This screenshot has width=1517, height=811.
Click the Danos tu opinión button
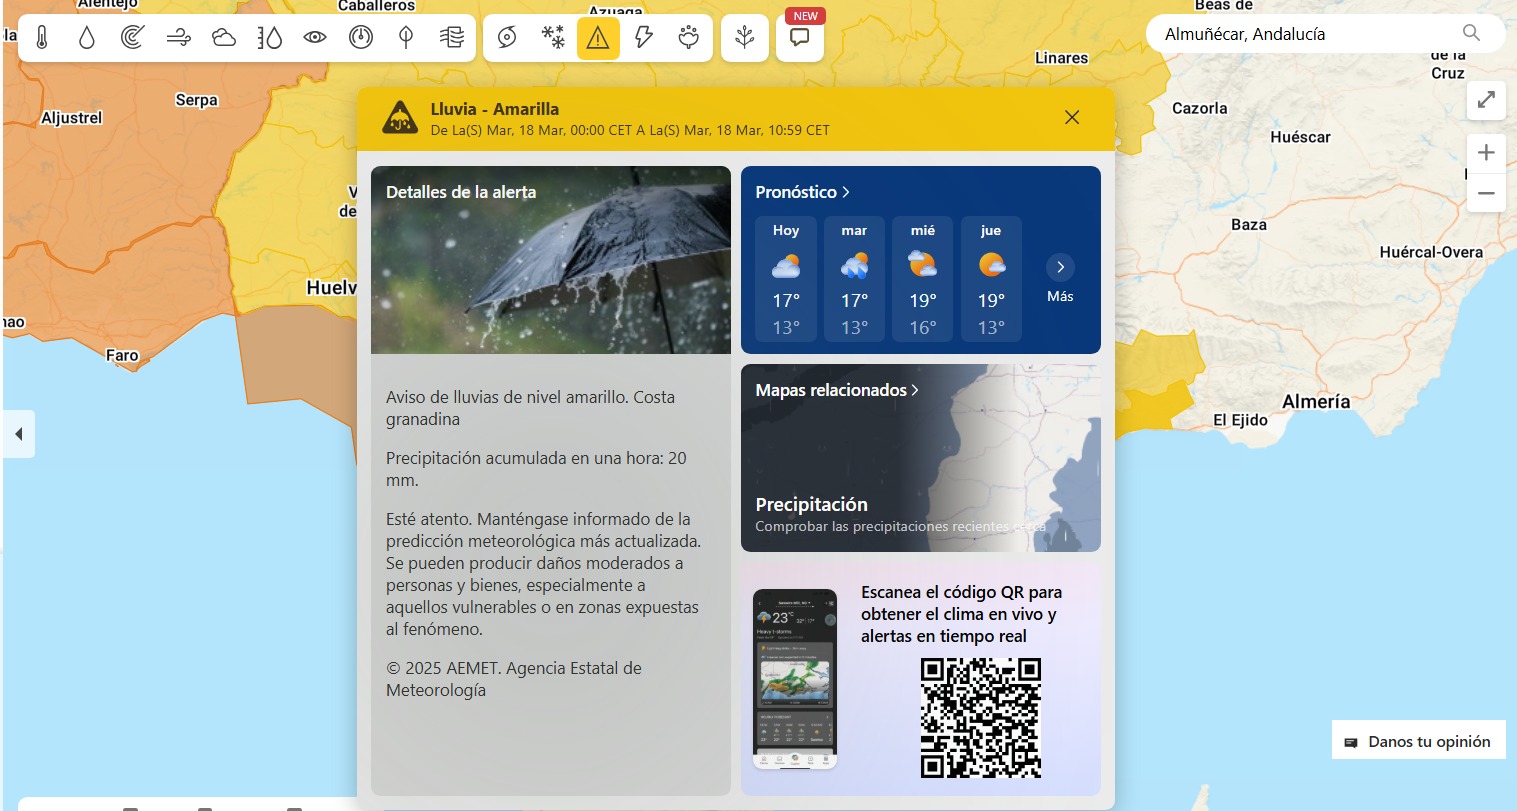tap(1418, 741)
